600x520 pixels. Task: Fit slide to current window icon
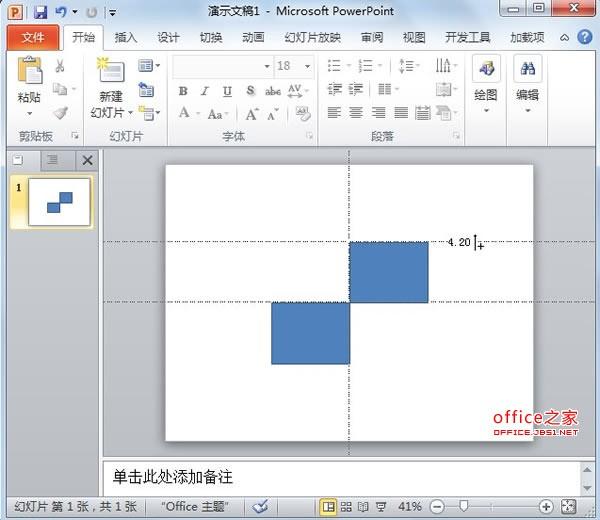pyautogui.click(x=568, y=507)
